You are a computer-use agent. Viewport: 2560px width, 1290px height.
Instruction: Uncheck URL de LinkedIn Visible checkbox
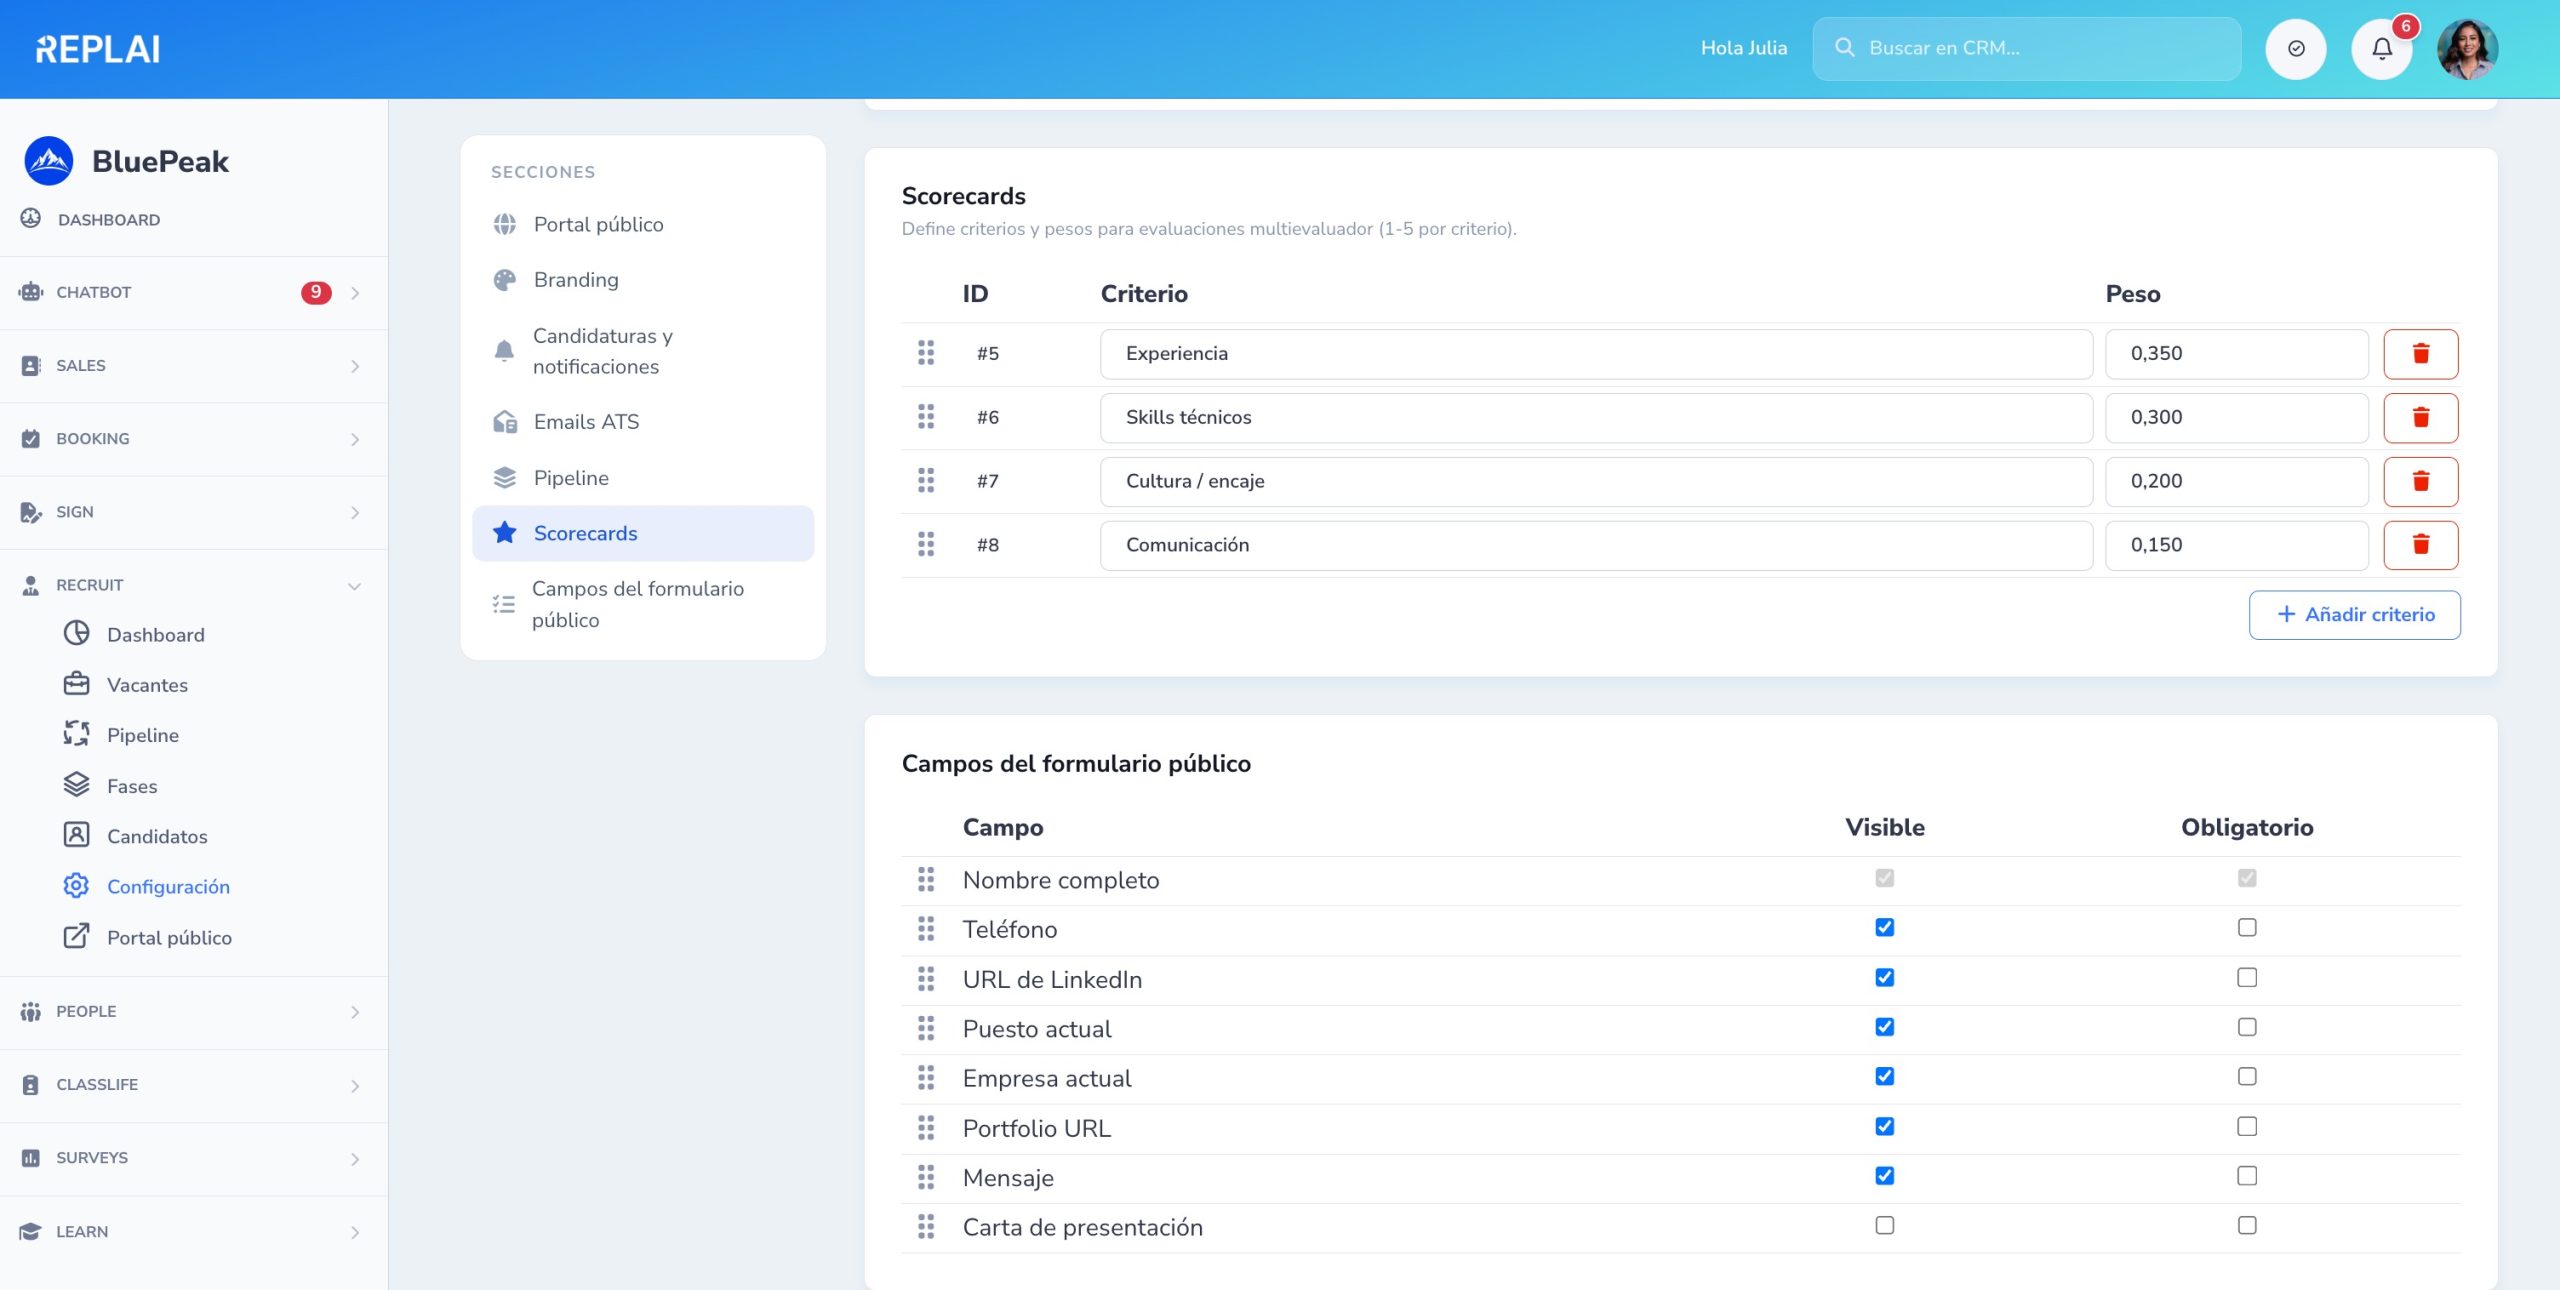[1884, 978]
